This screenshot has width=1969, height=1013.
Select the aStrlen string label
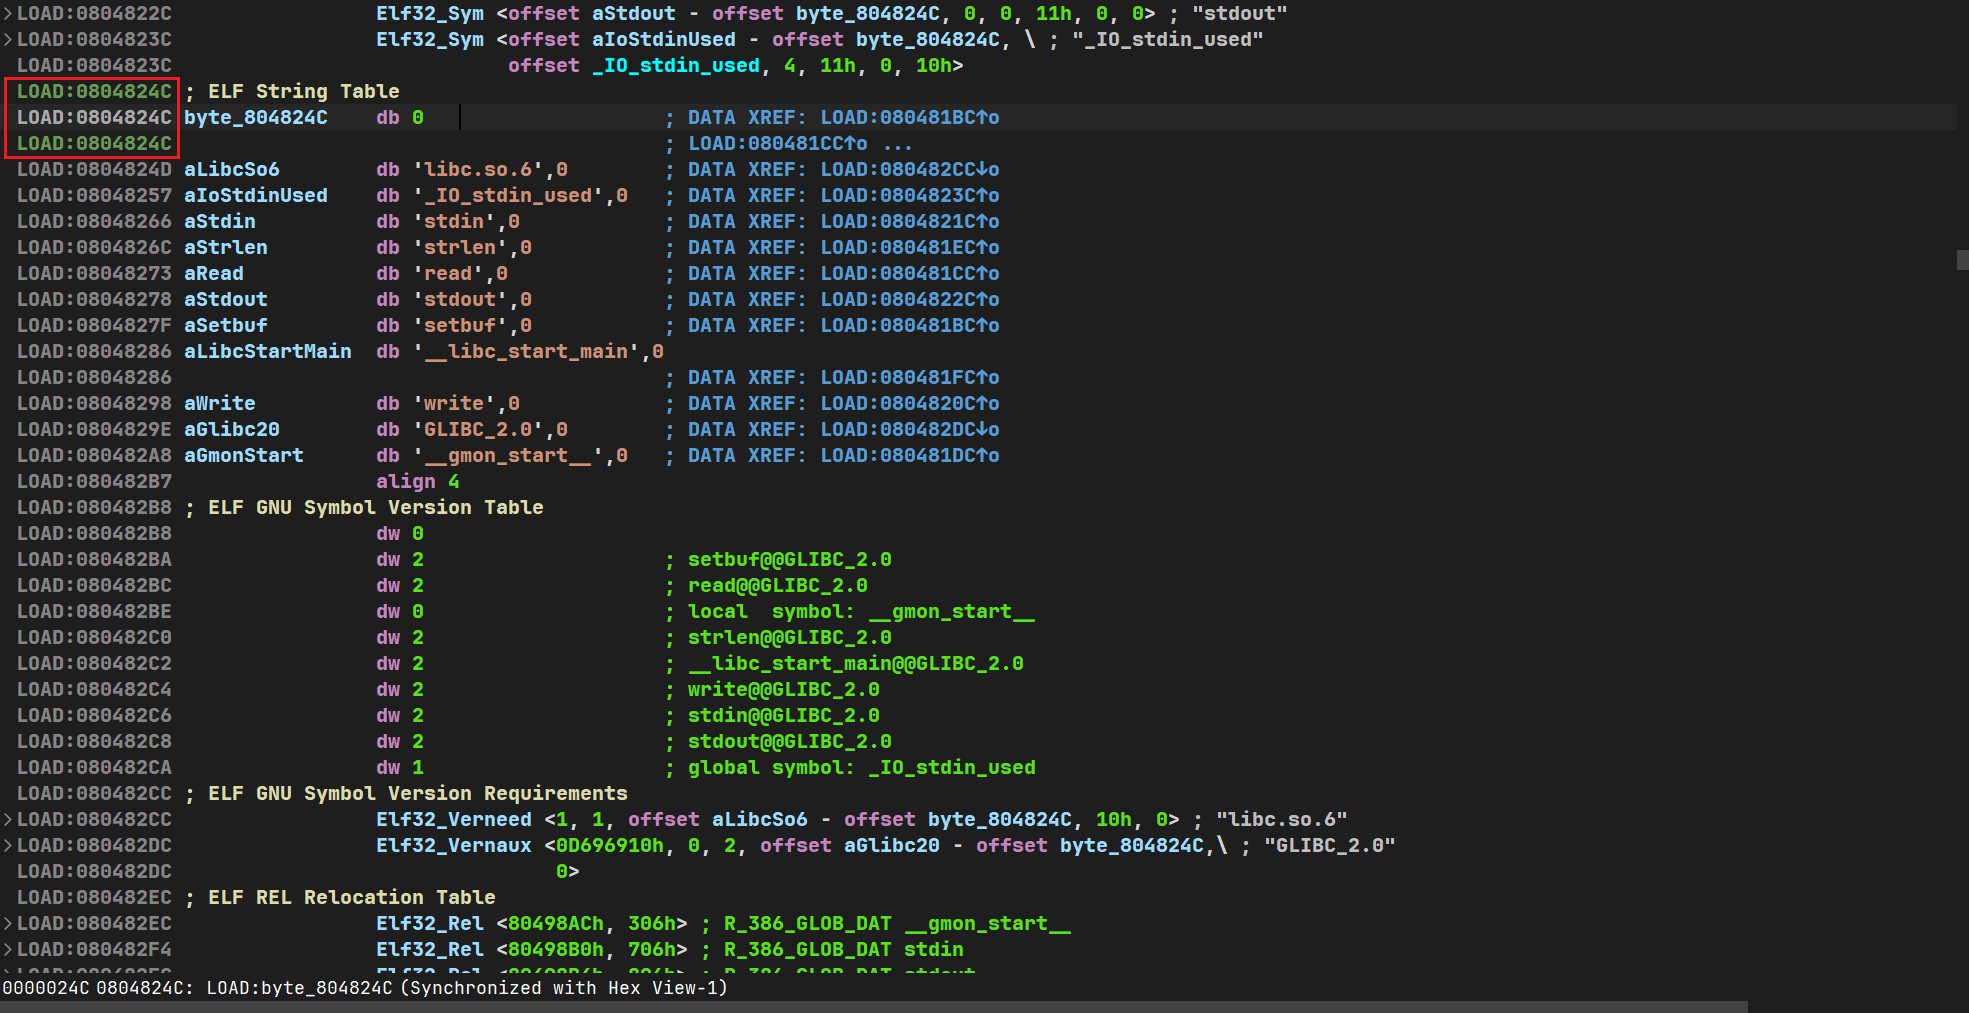click(x=225, y=248)
